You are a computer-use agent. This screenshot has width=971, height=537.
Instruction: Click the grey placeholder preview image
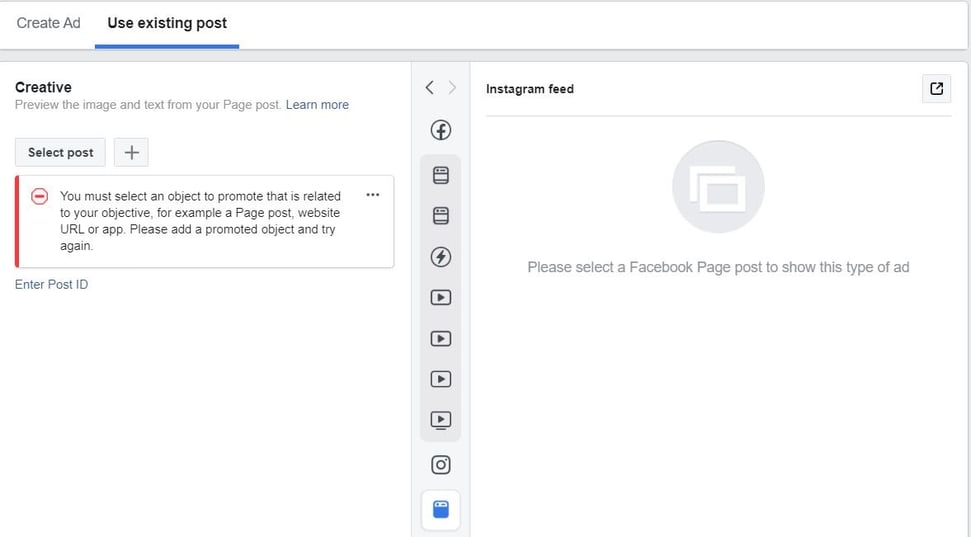tap(718, 187)
